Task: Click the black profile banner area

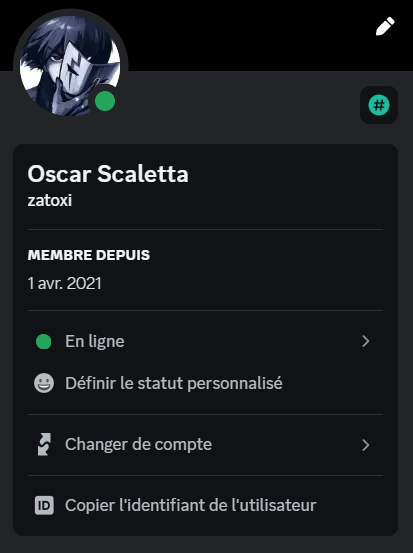Action: click(x=247, y=35)
